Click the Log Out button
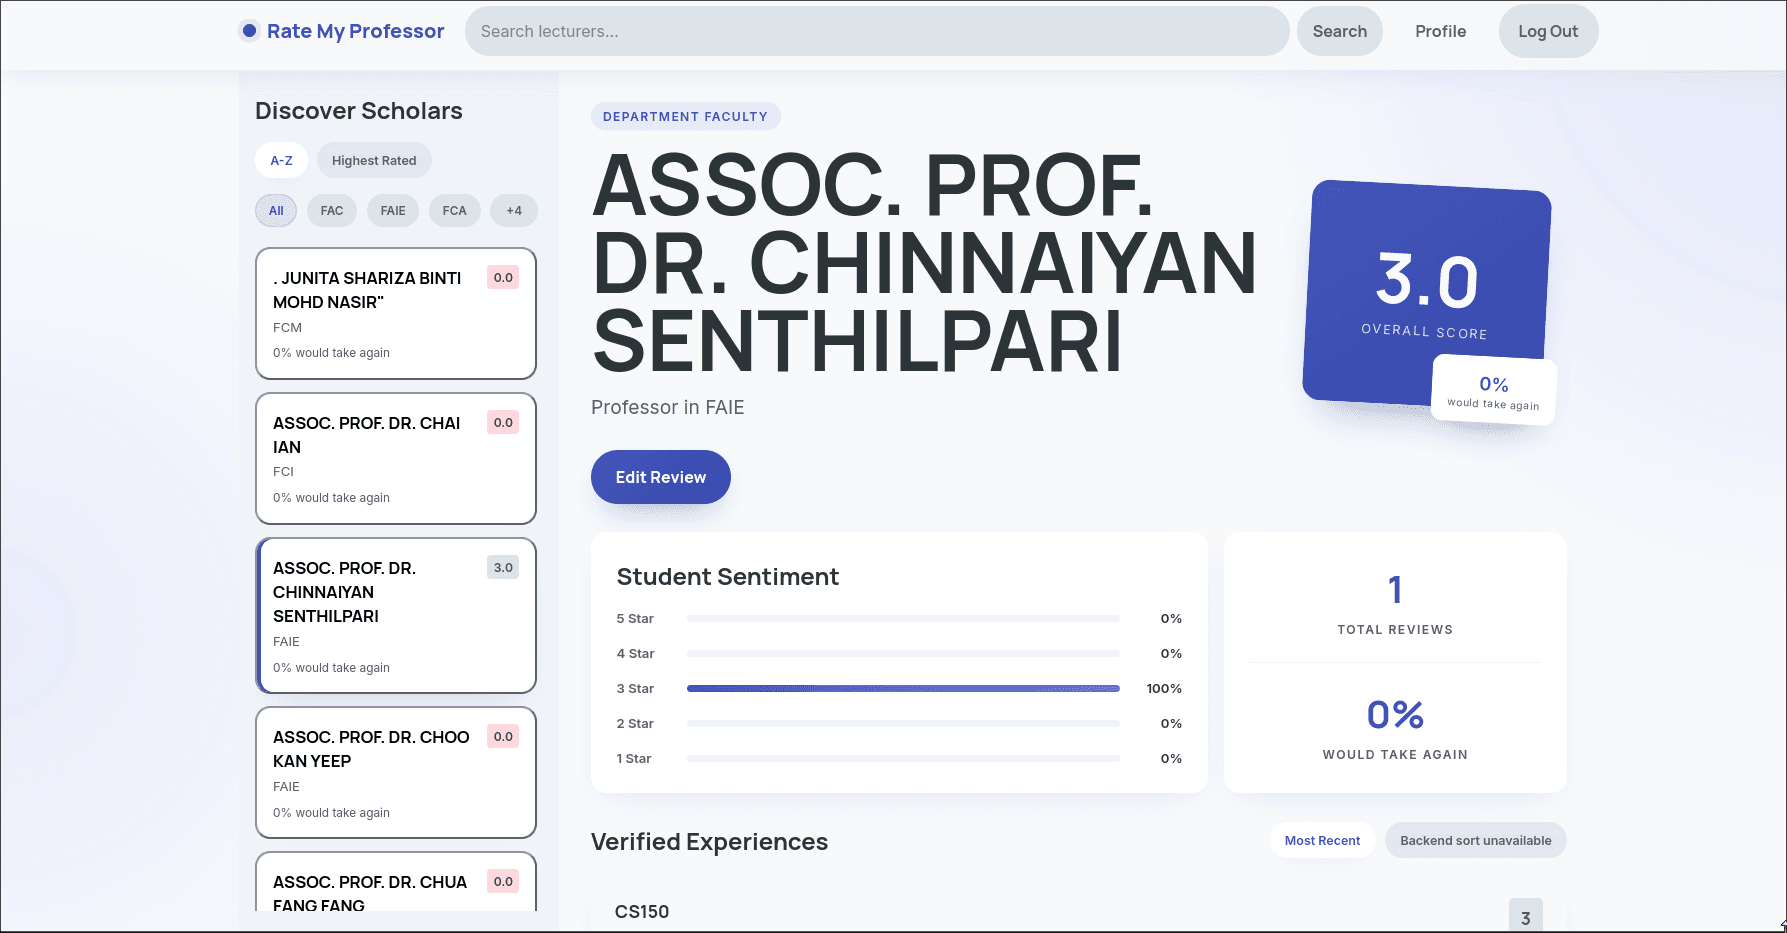 [x=1548, y=31]
